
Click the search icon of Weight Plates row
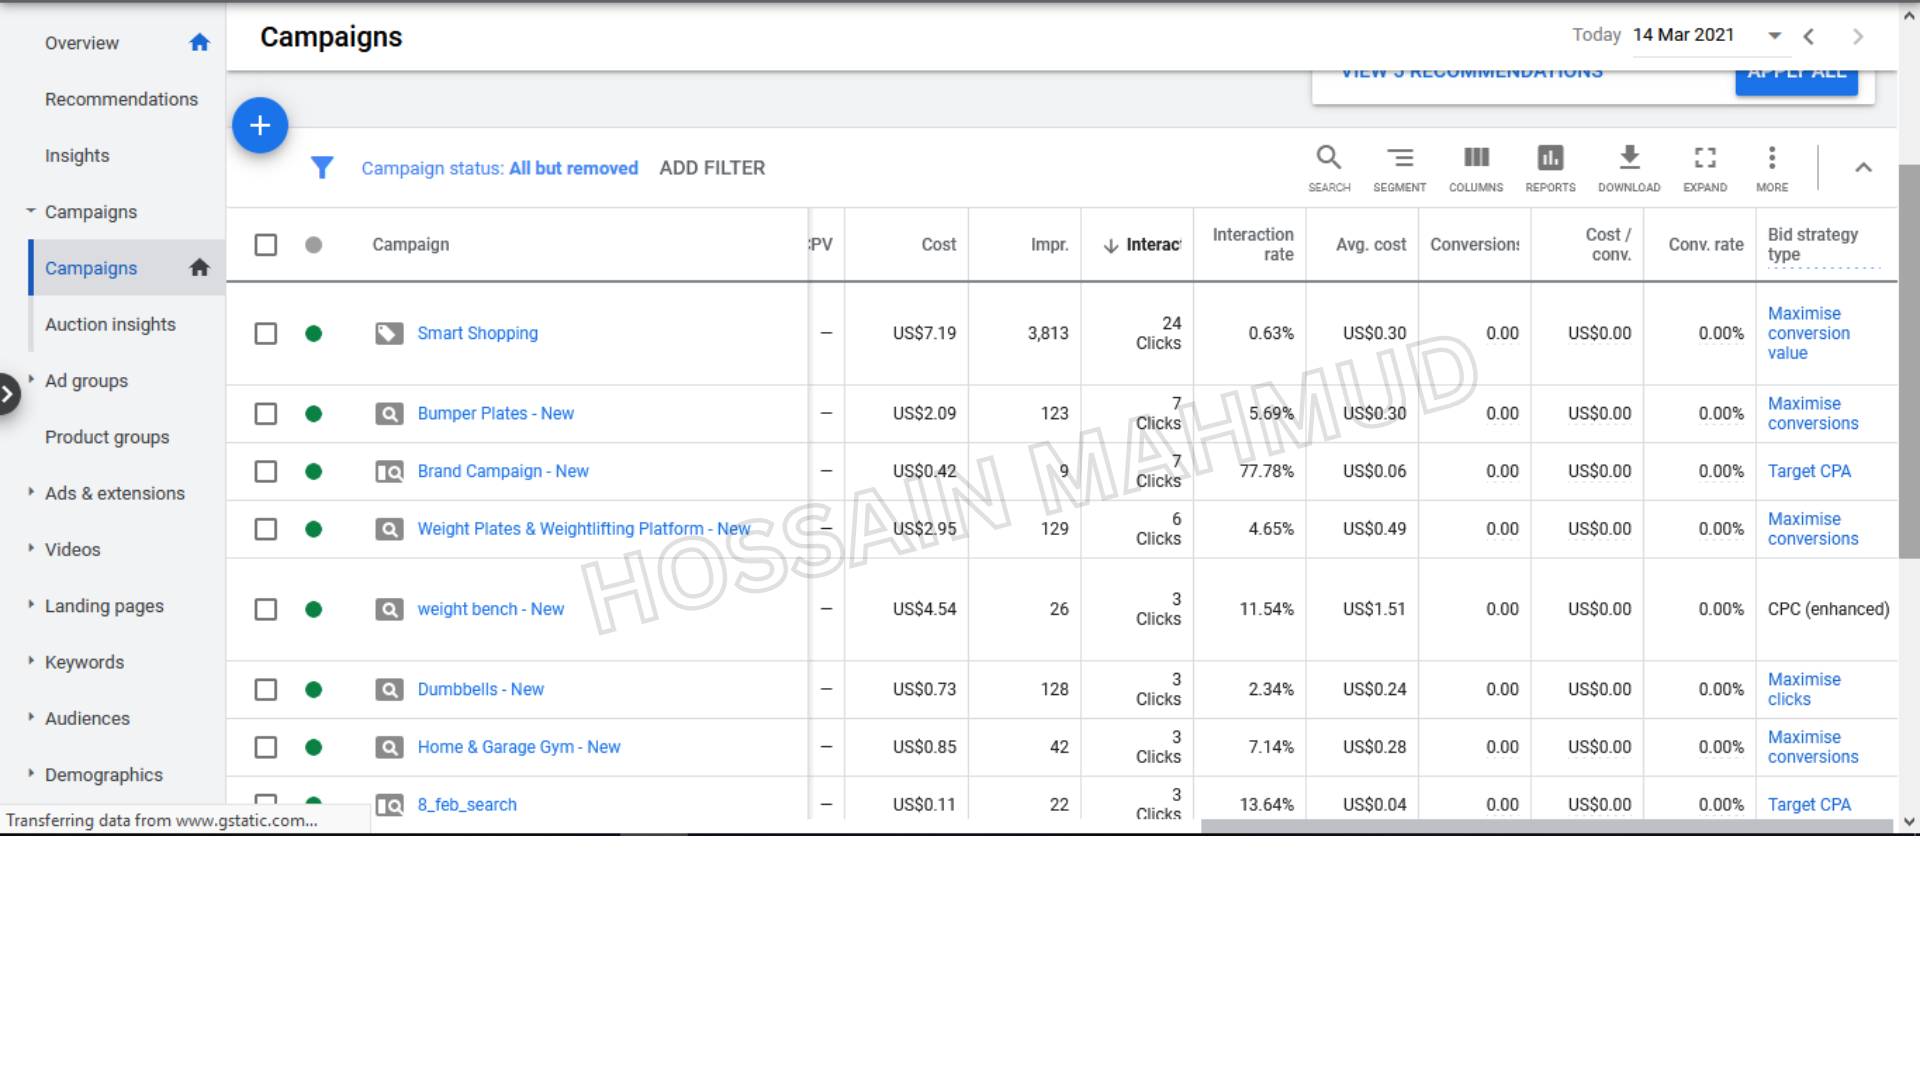389,529
